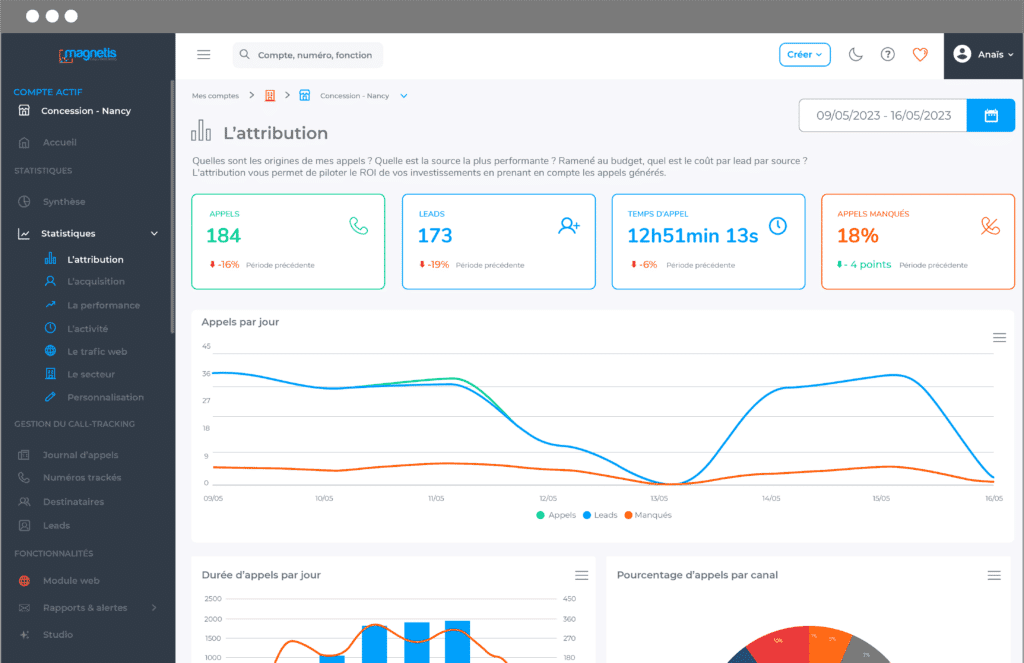The image size is (1024, 663).
Task: Collapse the Statistiques sidebar section
Action: coord(154,234)
